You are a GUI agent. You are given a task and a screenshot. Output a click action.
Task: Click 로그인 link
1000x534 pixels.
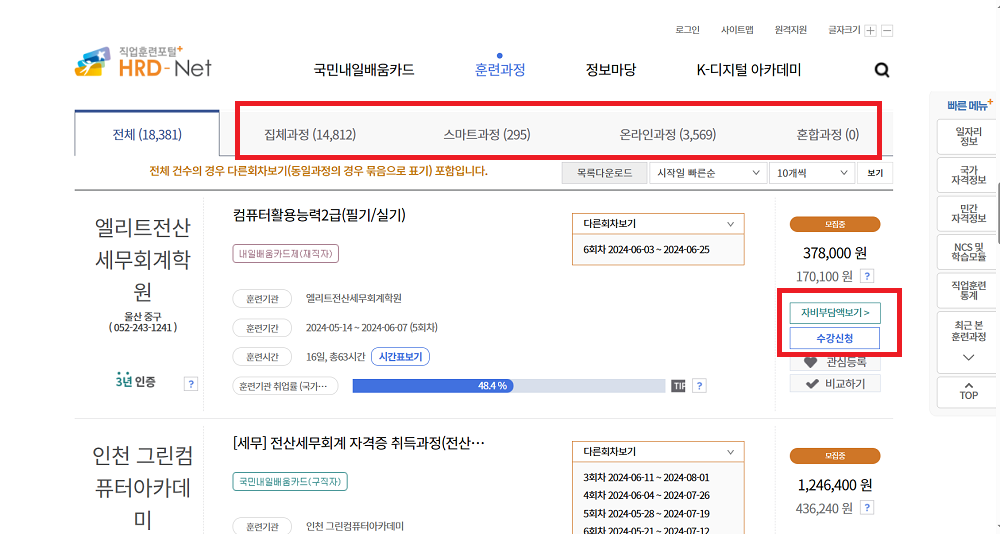pyautogui.click(x=688, y=30)
